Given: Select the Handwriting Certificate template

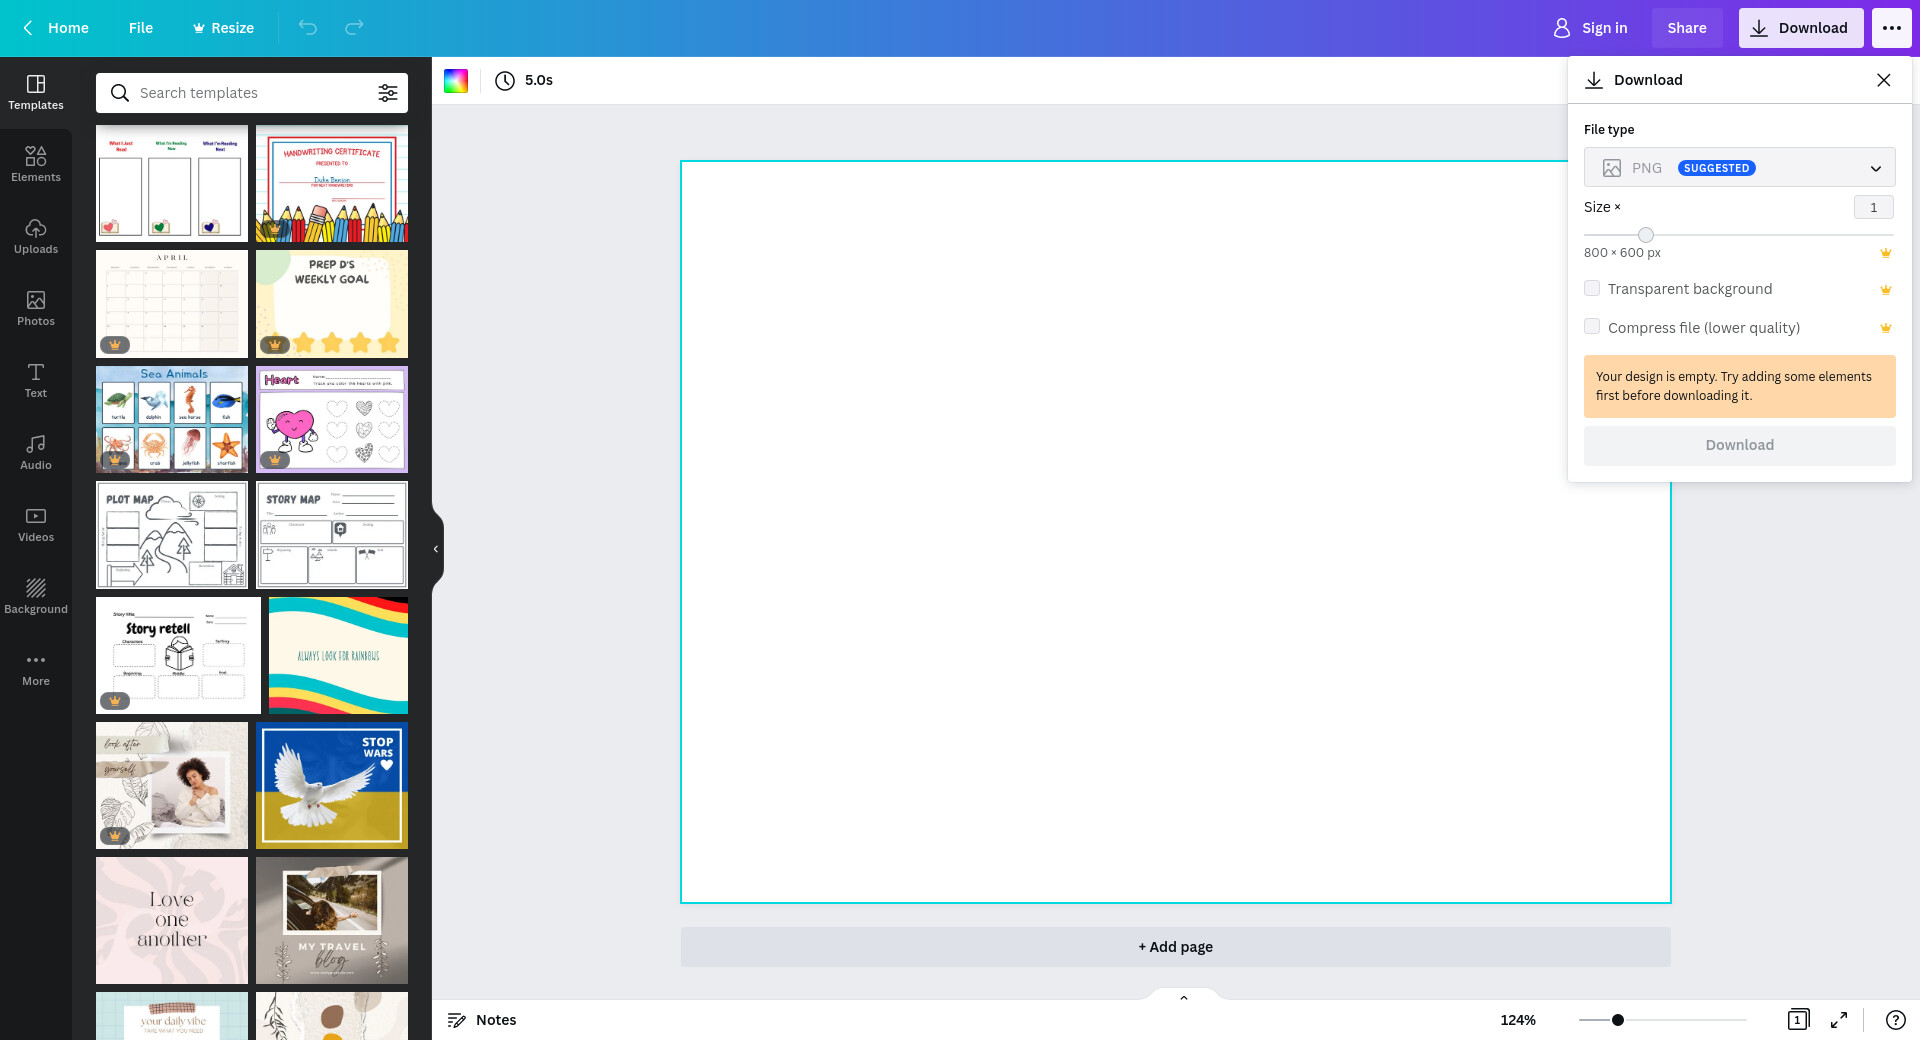Looking at the screenshot, I should pyautogui.click(x=332, y=184).
